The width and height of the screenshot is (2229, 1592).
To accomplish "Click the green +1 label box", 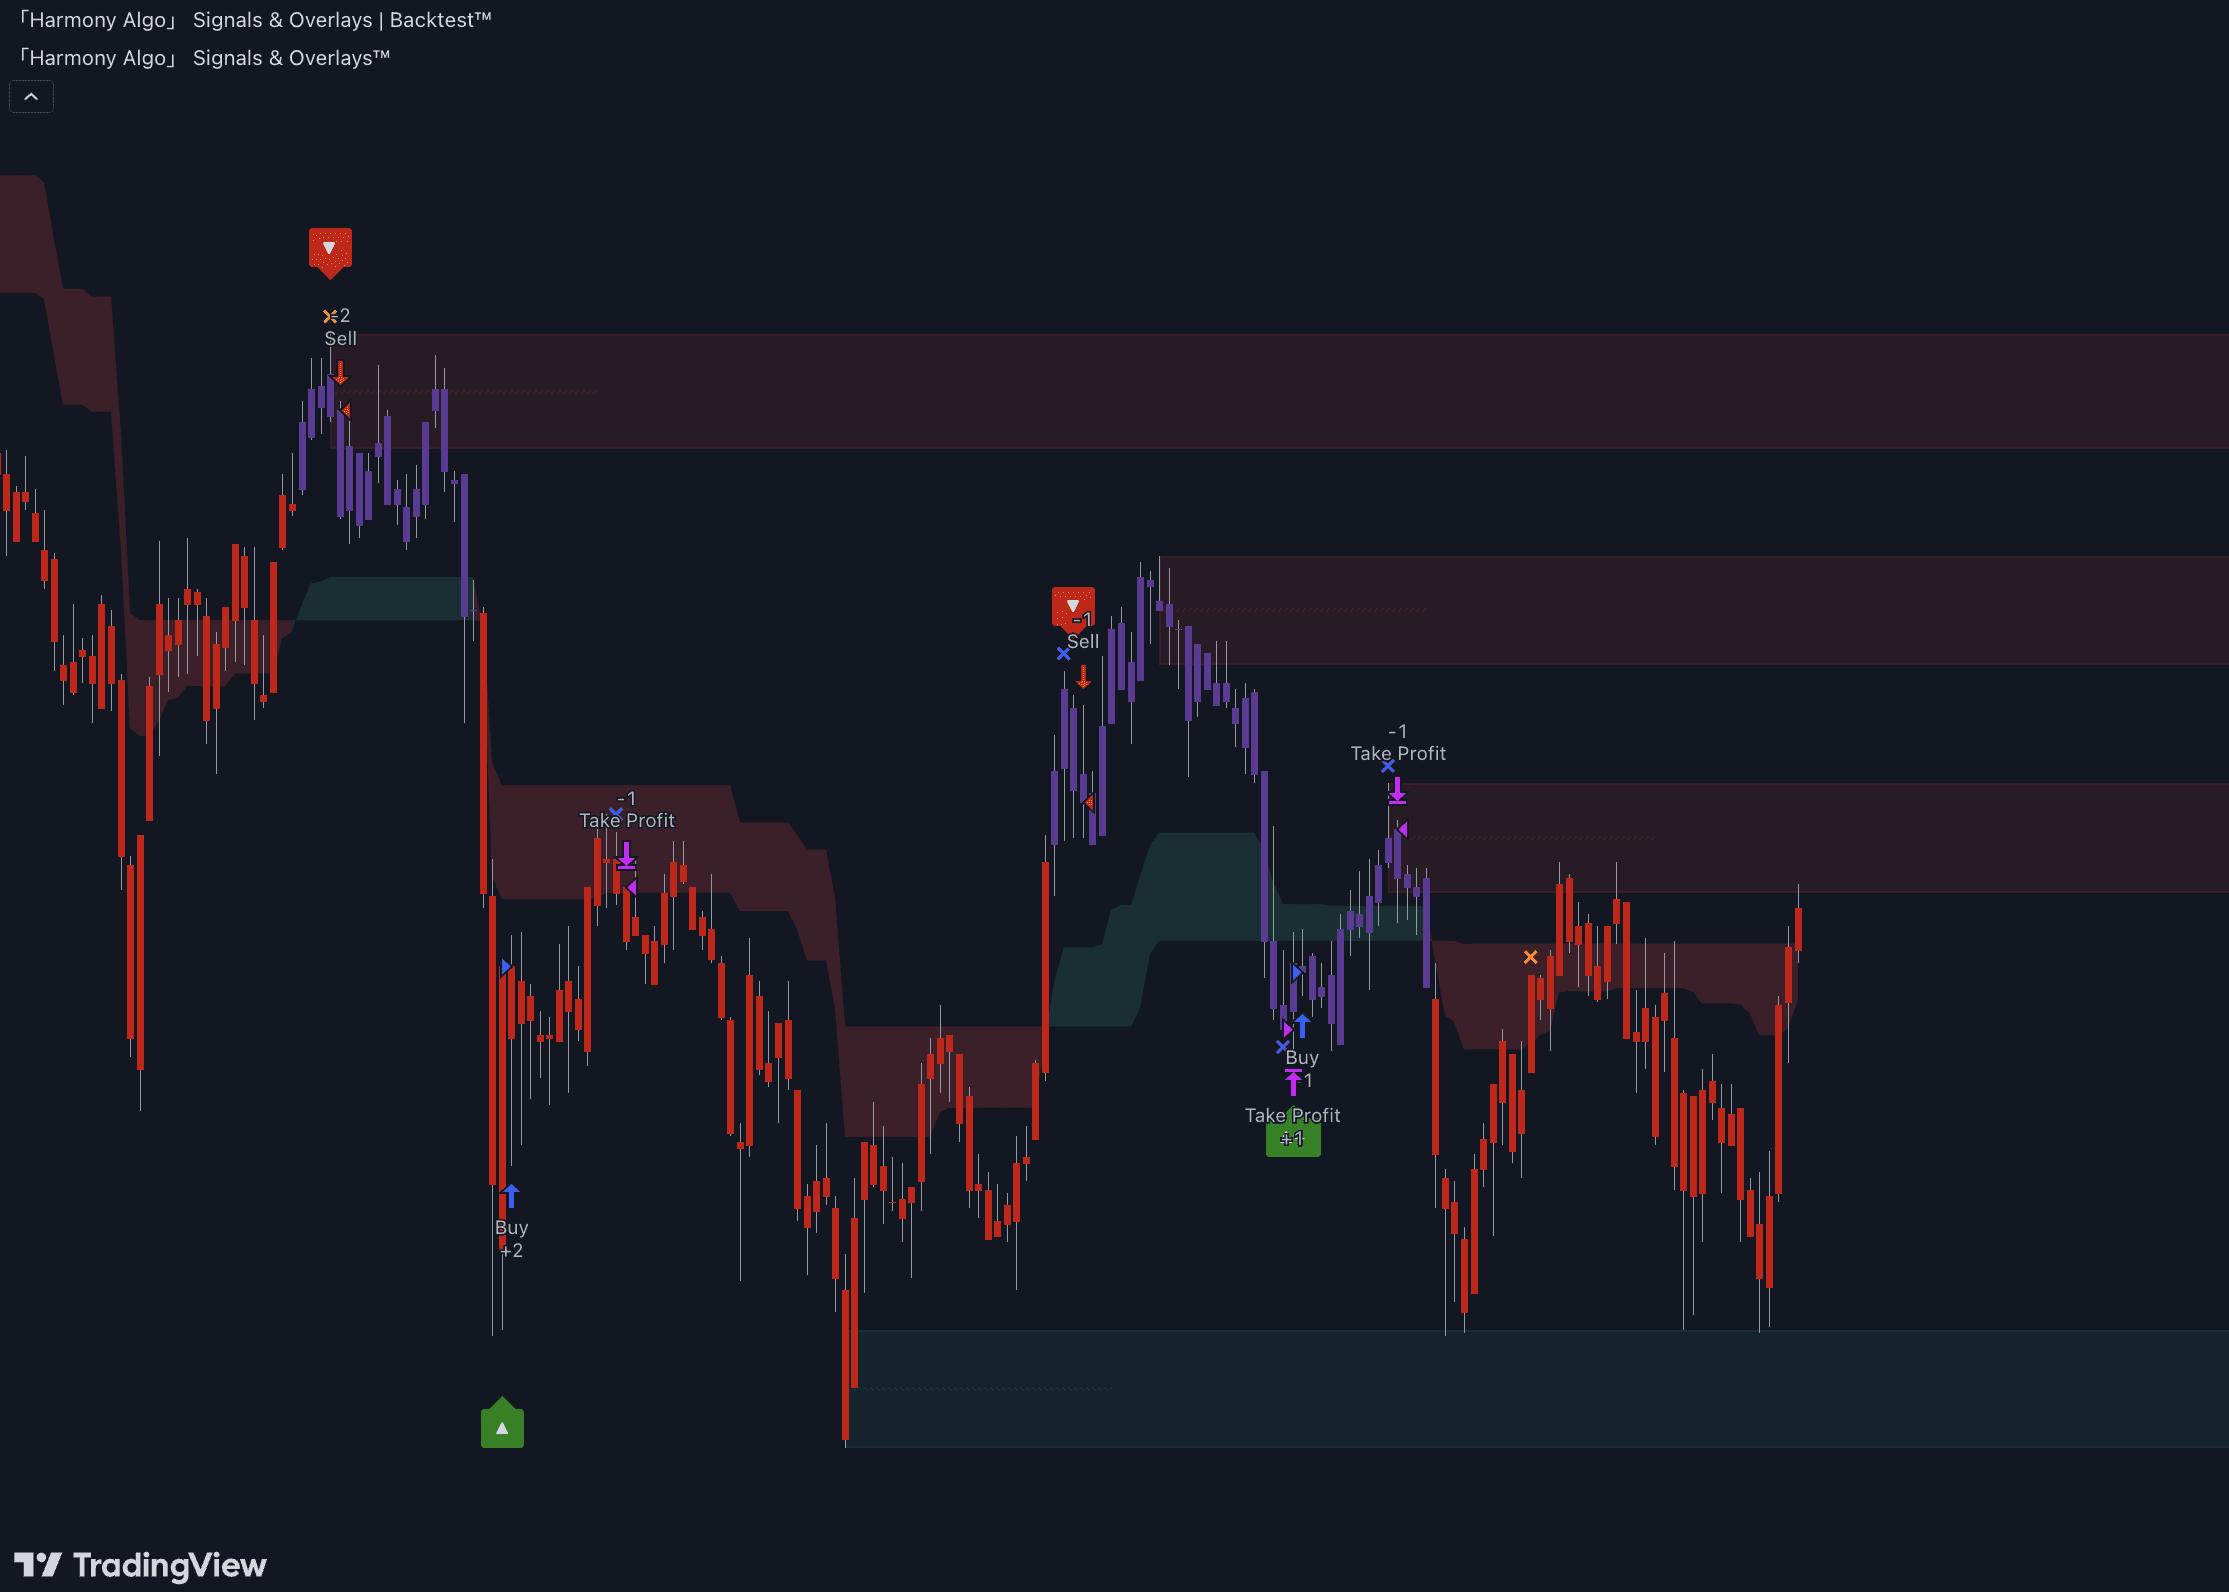I will click(x=1293, y=1139).
